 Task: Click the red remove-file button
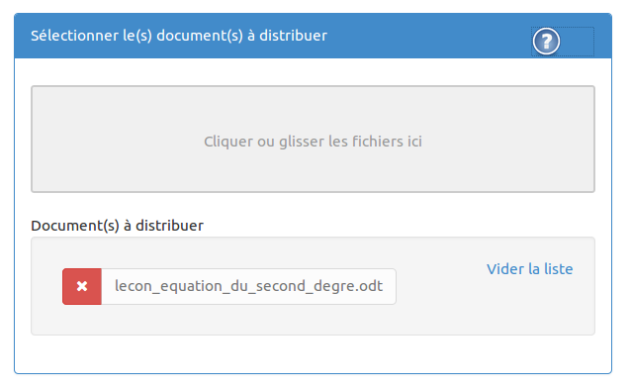point(82,286)
